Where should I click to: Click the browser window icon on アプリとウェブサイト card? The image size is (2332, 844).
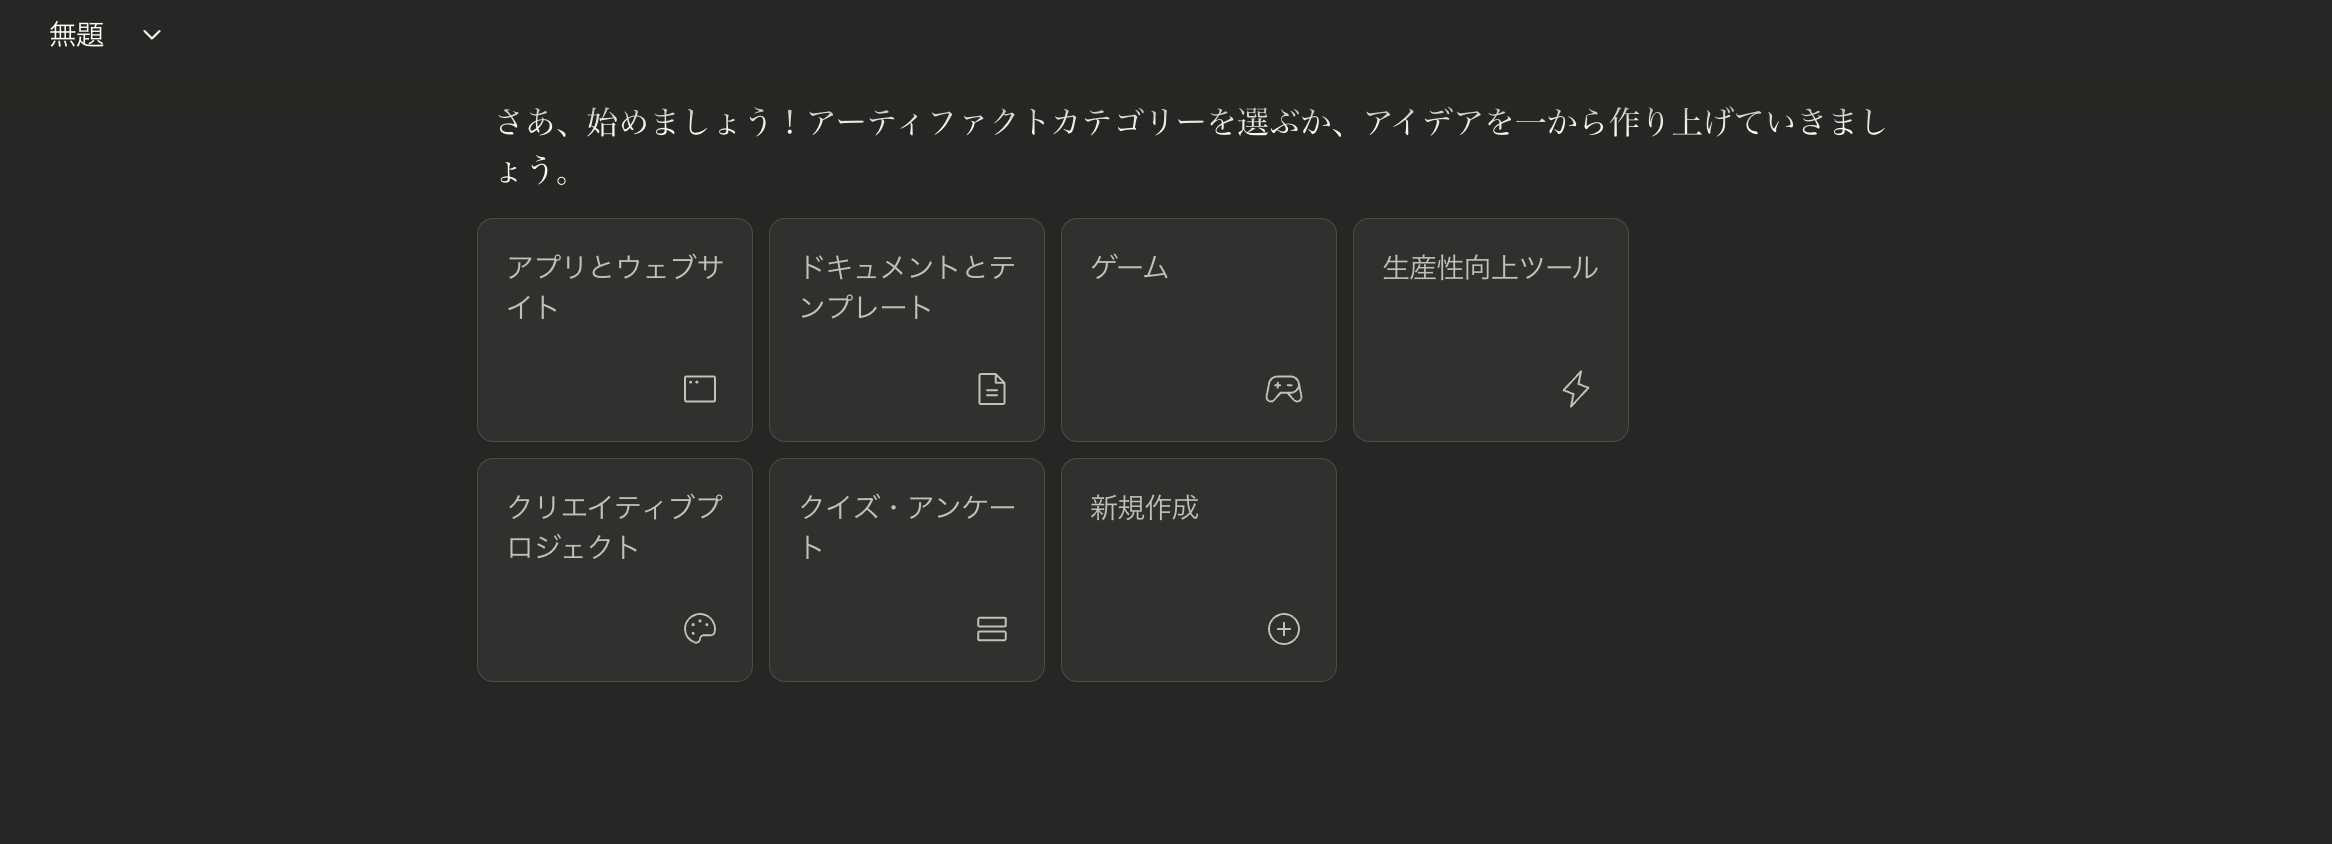click(x=700, y=389)
